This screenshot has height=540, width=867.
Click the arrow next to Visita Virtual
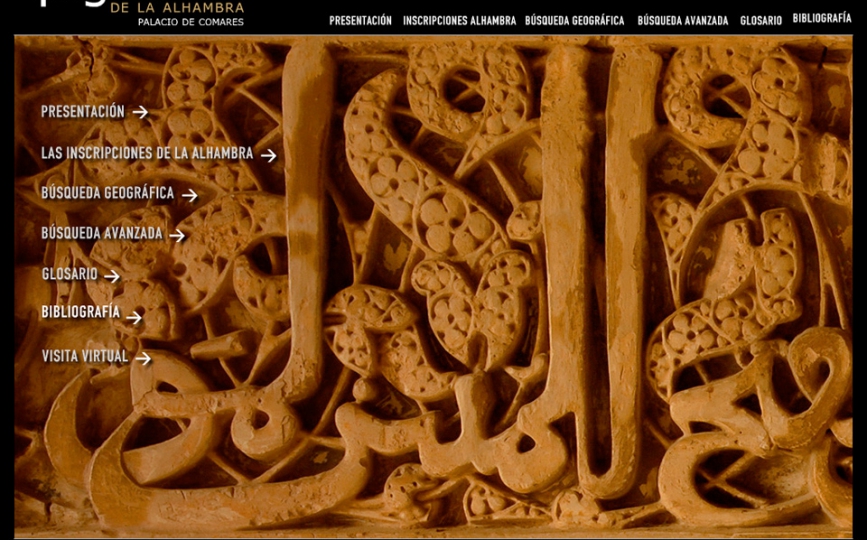143,359
